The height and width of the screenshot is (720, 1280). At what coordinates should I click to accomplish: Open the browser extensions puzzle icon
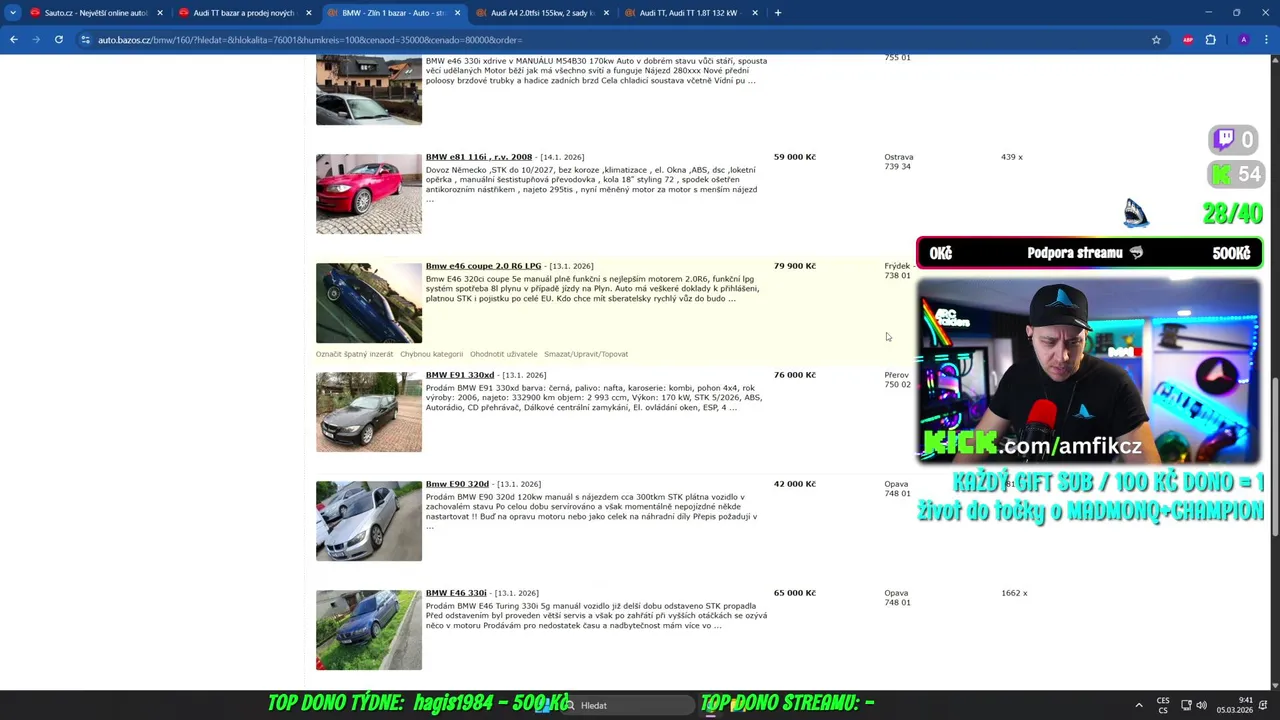pos(1211,40)
